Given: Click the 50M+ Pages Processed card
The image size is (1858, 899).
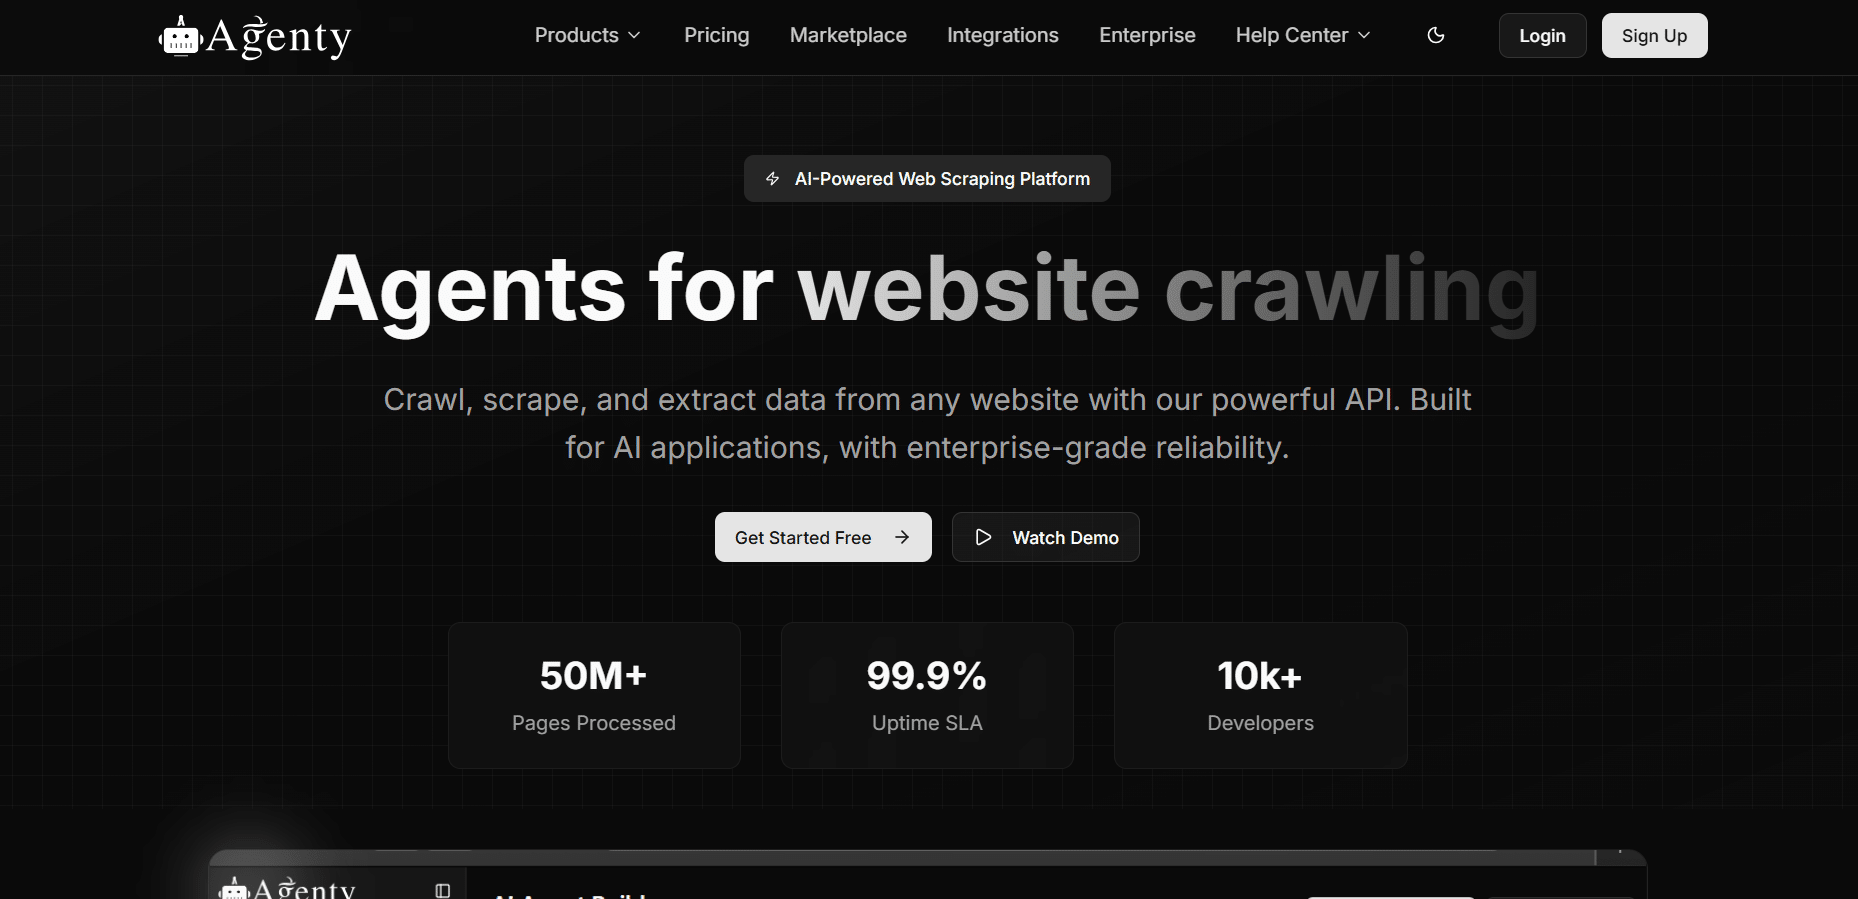Looking at the screenshot, I should tap(594, 696).
